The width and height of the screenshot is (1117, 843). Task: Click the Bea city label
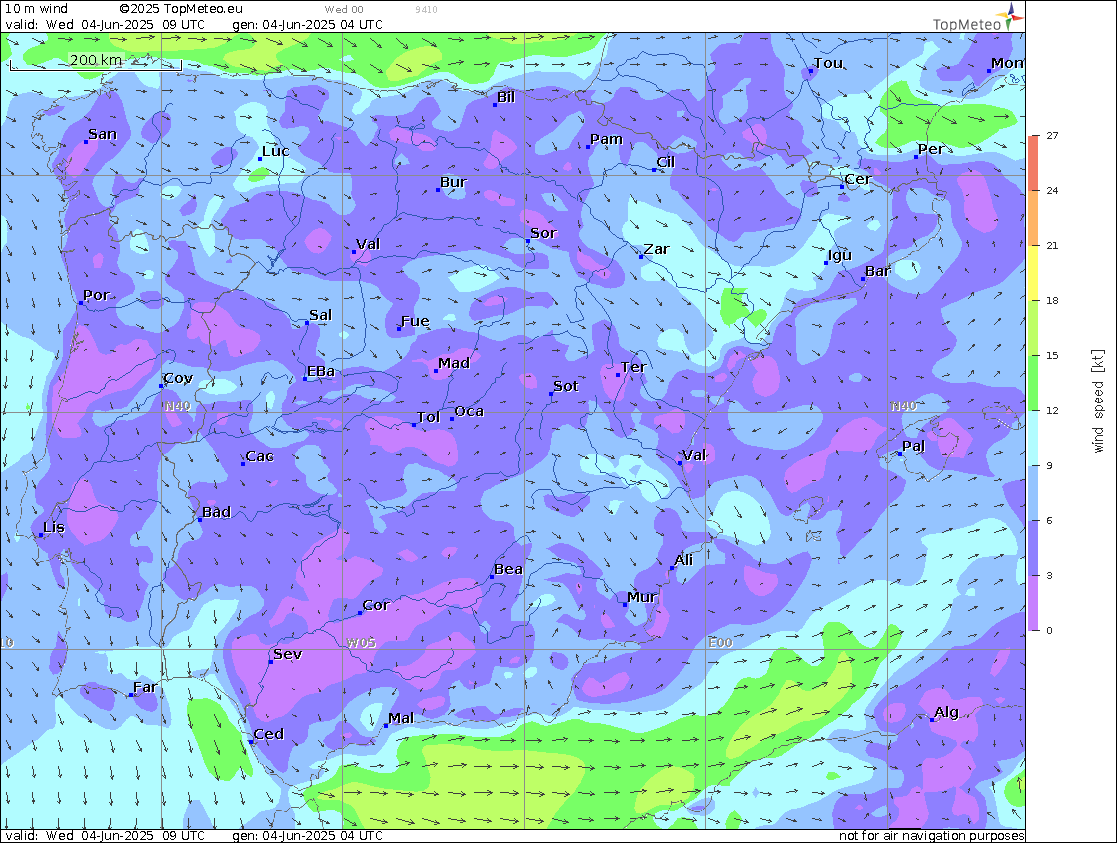tap(508, 569)
